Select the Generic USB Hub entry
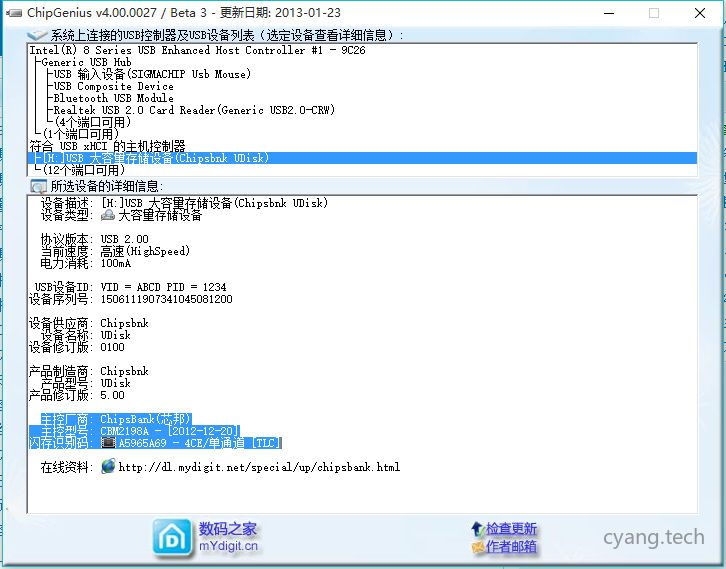 [x=86, y=62]
